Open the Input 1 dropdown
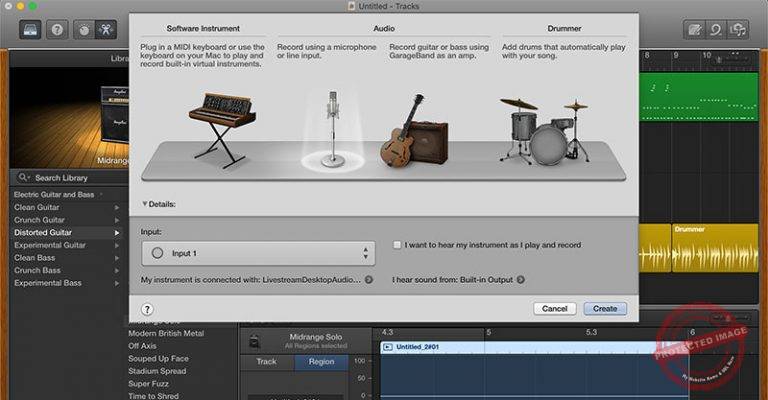Viewport: 768px width, 400px height. click(x=258, y=253)
